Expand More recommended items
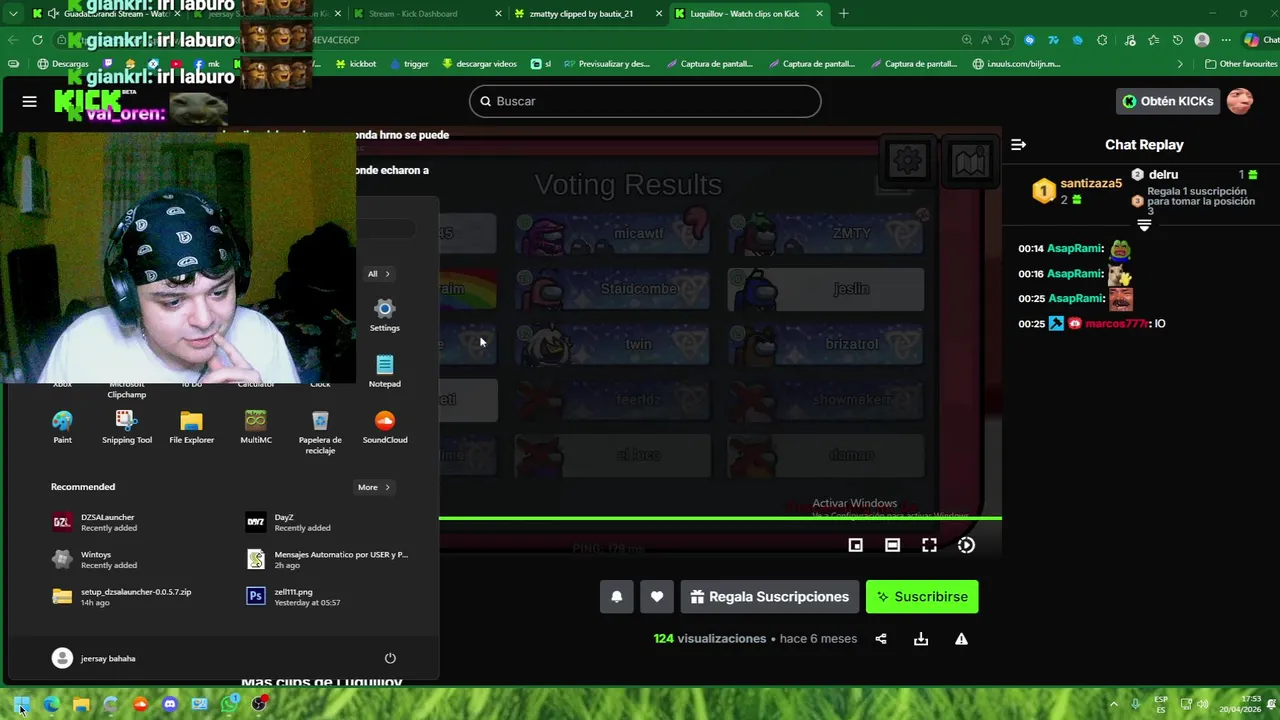 coord(374,487)
